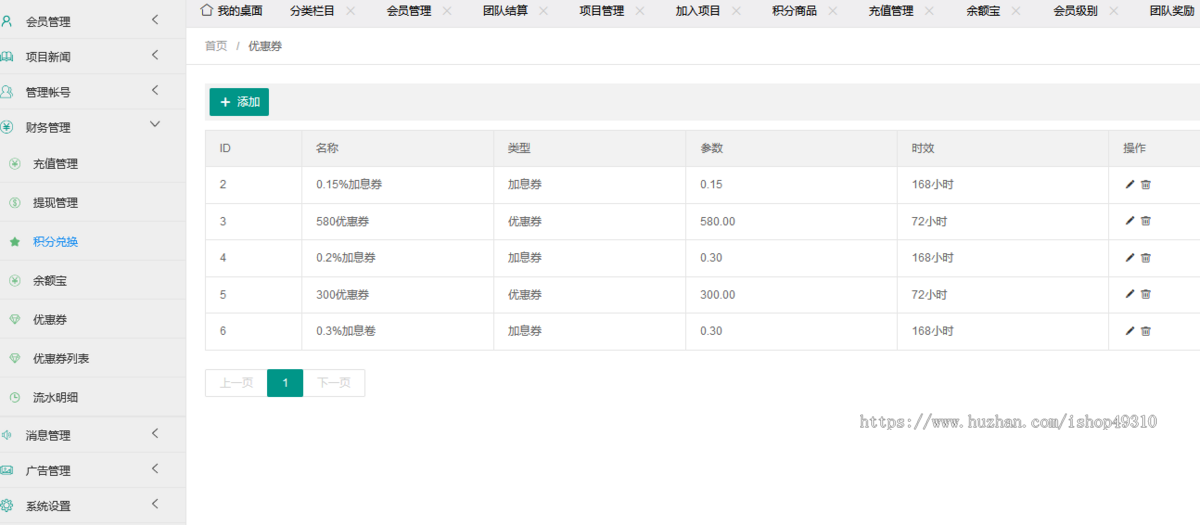Click the 消息管理 speaker icon
Screen dimensions: 1200x525
point(7,435)
